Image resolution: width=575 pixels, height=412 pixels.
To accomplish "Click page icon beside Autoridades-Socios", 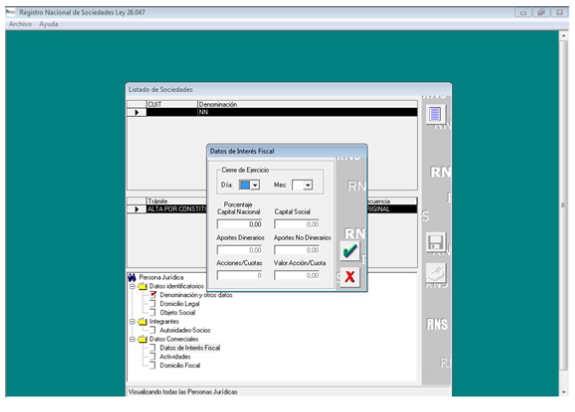I will tap(153, 330).
